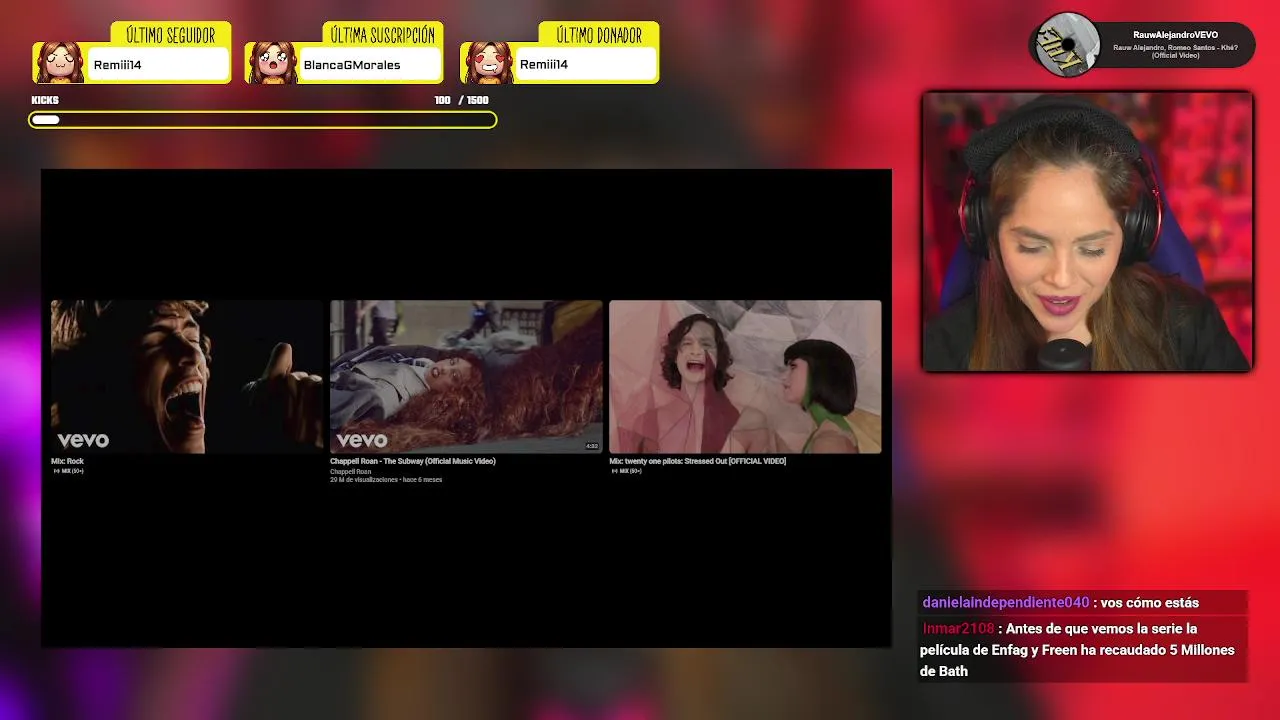This screenshot has height=720, width=1280.
Task: Click 'Mix: twenty one pilots: Stressed Out' title
Action: (x=697, y=461)
